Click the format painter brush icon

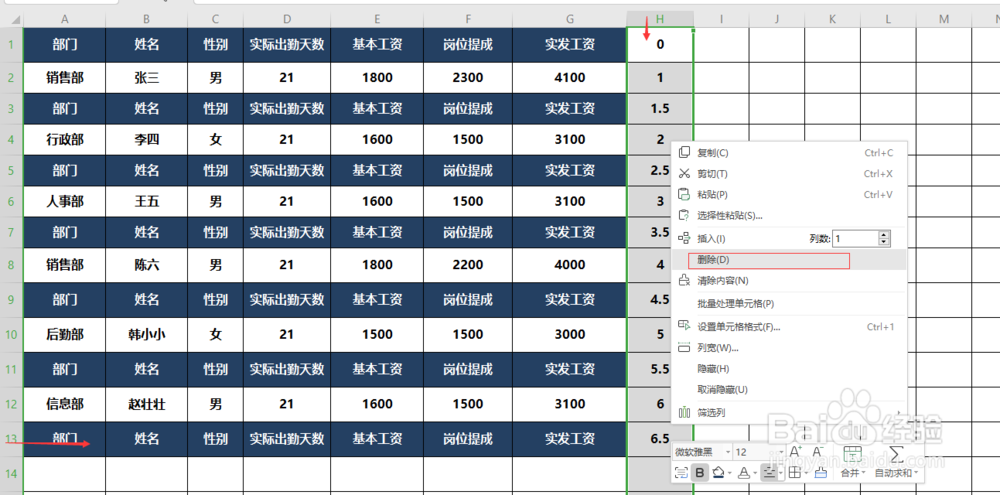[x=821, y=473]
